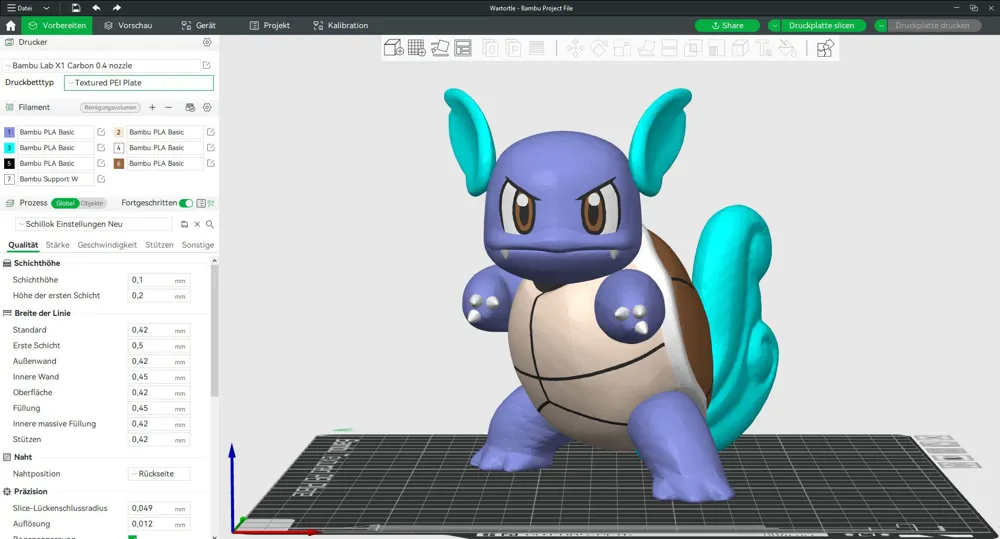
Task: Open filament 4 Bambu PLA Basic dropdown
Action: (165, 147)
